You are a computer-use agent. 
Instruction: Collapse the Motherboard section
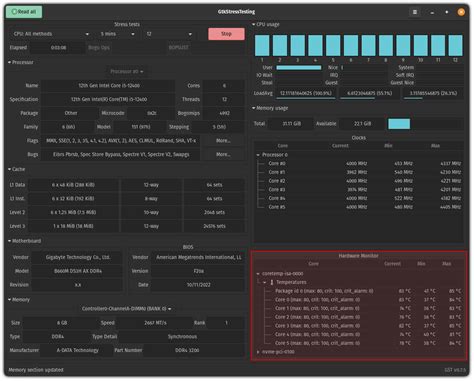pyautogui.click(x=24, y=241)
